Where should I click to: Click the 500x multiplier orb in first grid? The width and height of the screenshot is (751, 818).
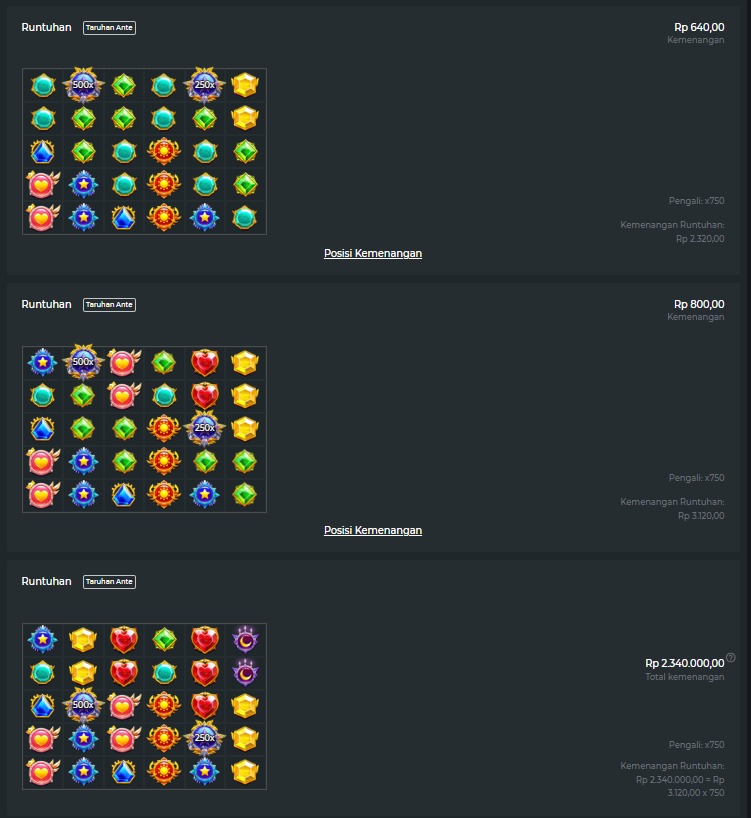pyautogui.click(x=83, y=85)
